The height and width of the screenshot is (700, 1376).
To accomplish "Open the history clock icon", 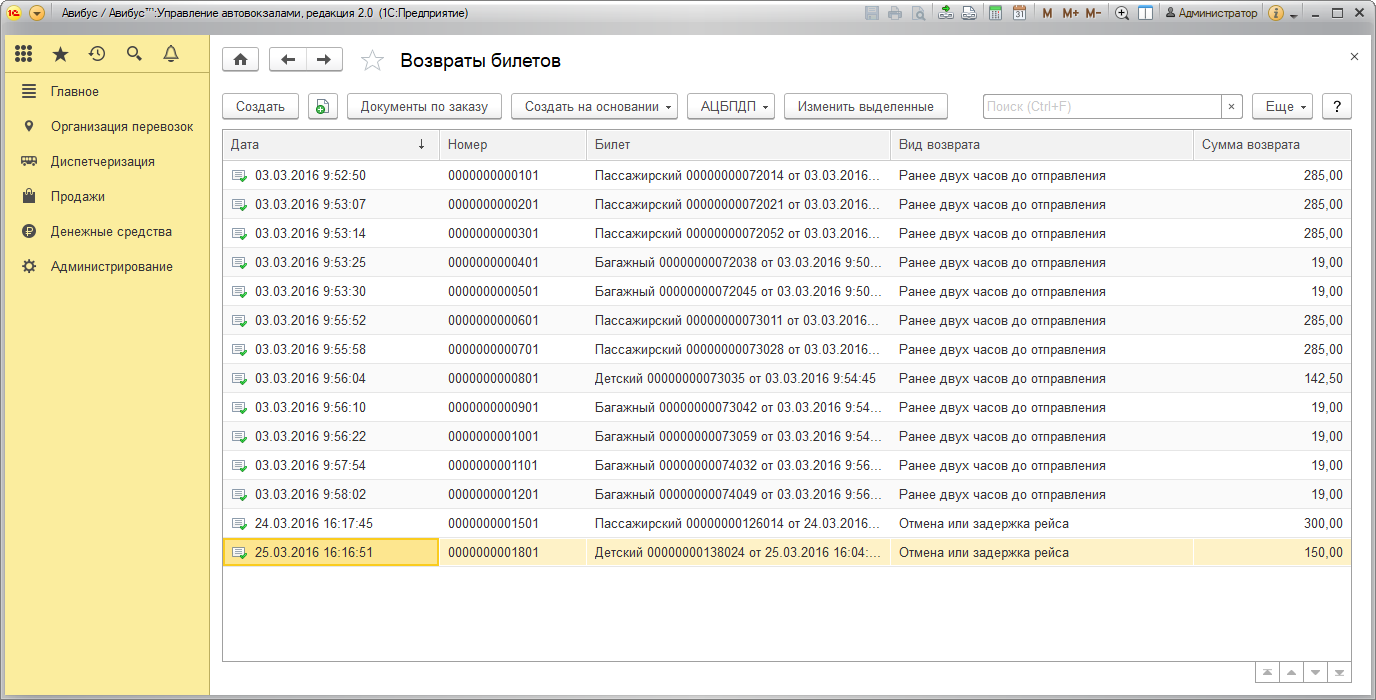I will point(97,54).
